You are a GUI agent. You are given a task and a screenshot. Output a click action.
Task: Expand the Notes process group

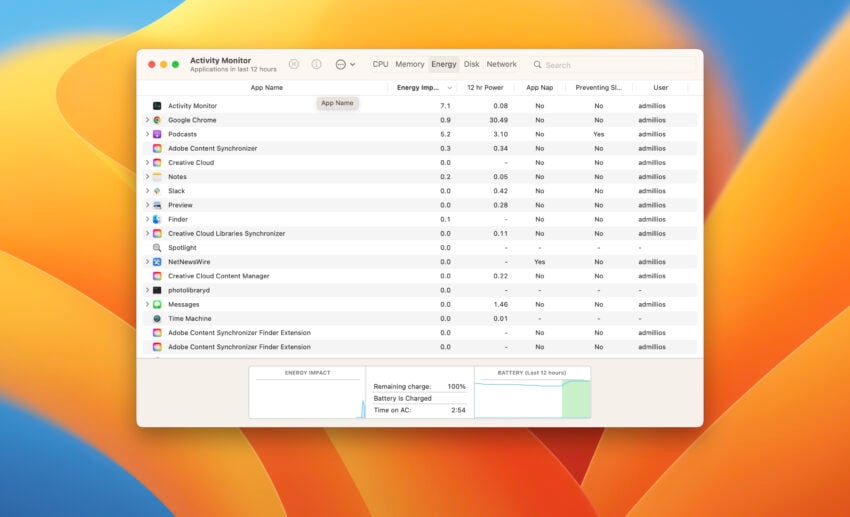[x=147, y=177]
